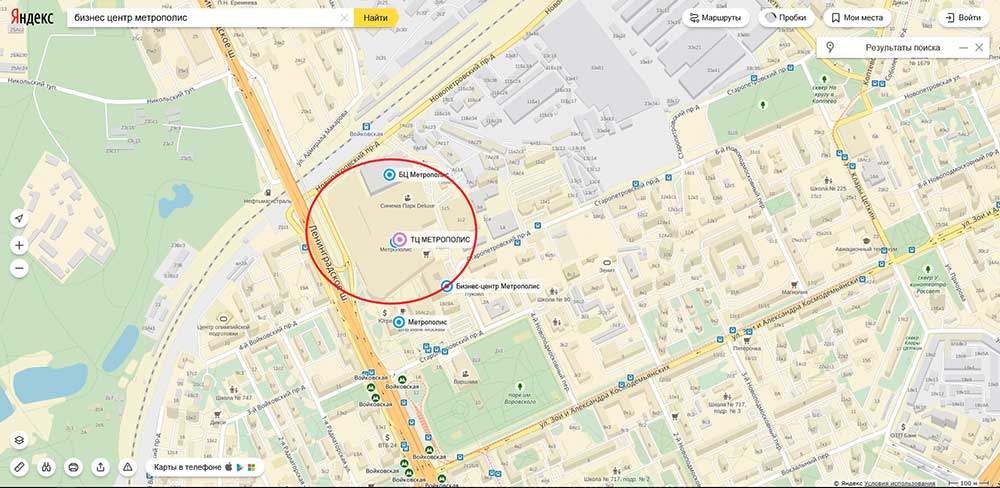Toggle the Пробки traffic layer

click(x=786, y=18)
